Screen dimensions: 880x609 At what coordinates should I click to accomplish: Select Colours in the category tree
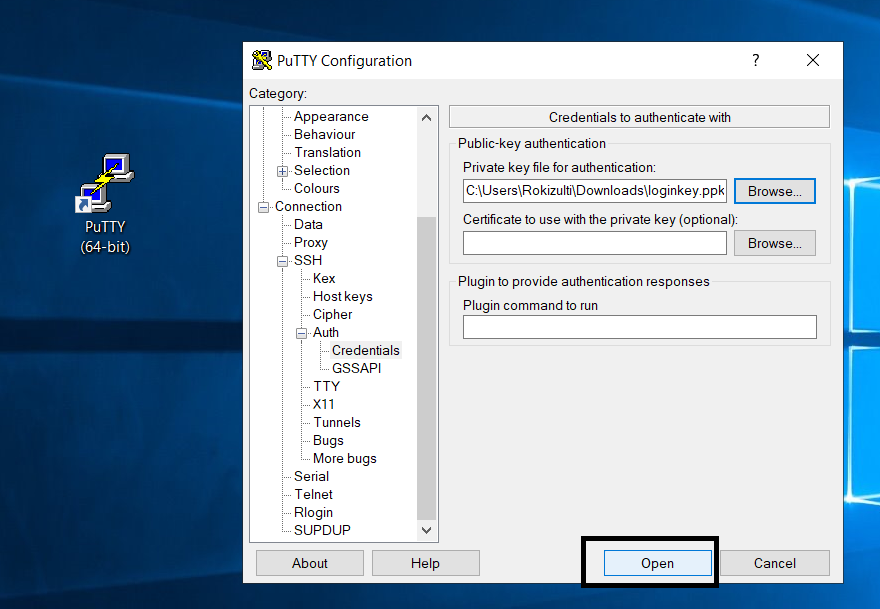point(317,188)
